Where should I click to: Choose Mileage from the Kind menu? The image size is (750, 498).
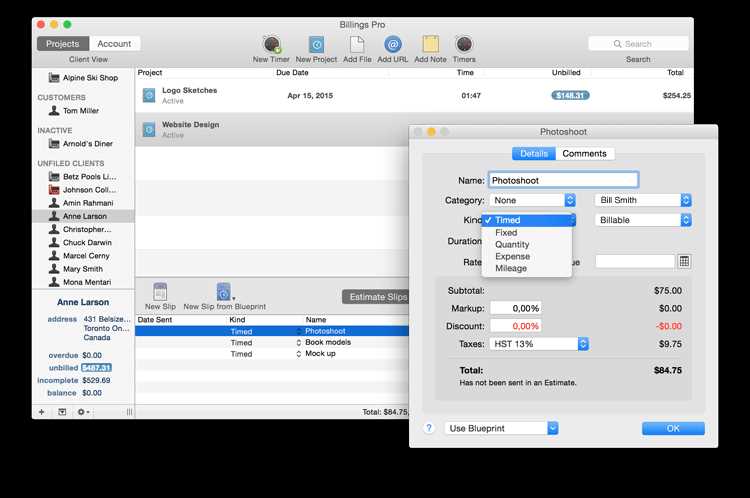tap(527, 268)
